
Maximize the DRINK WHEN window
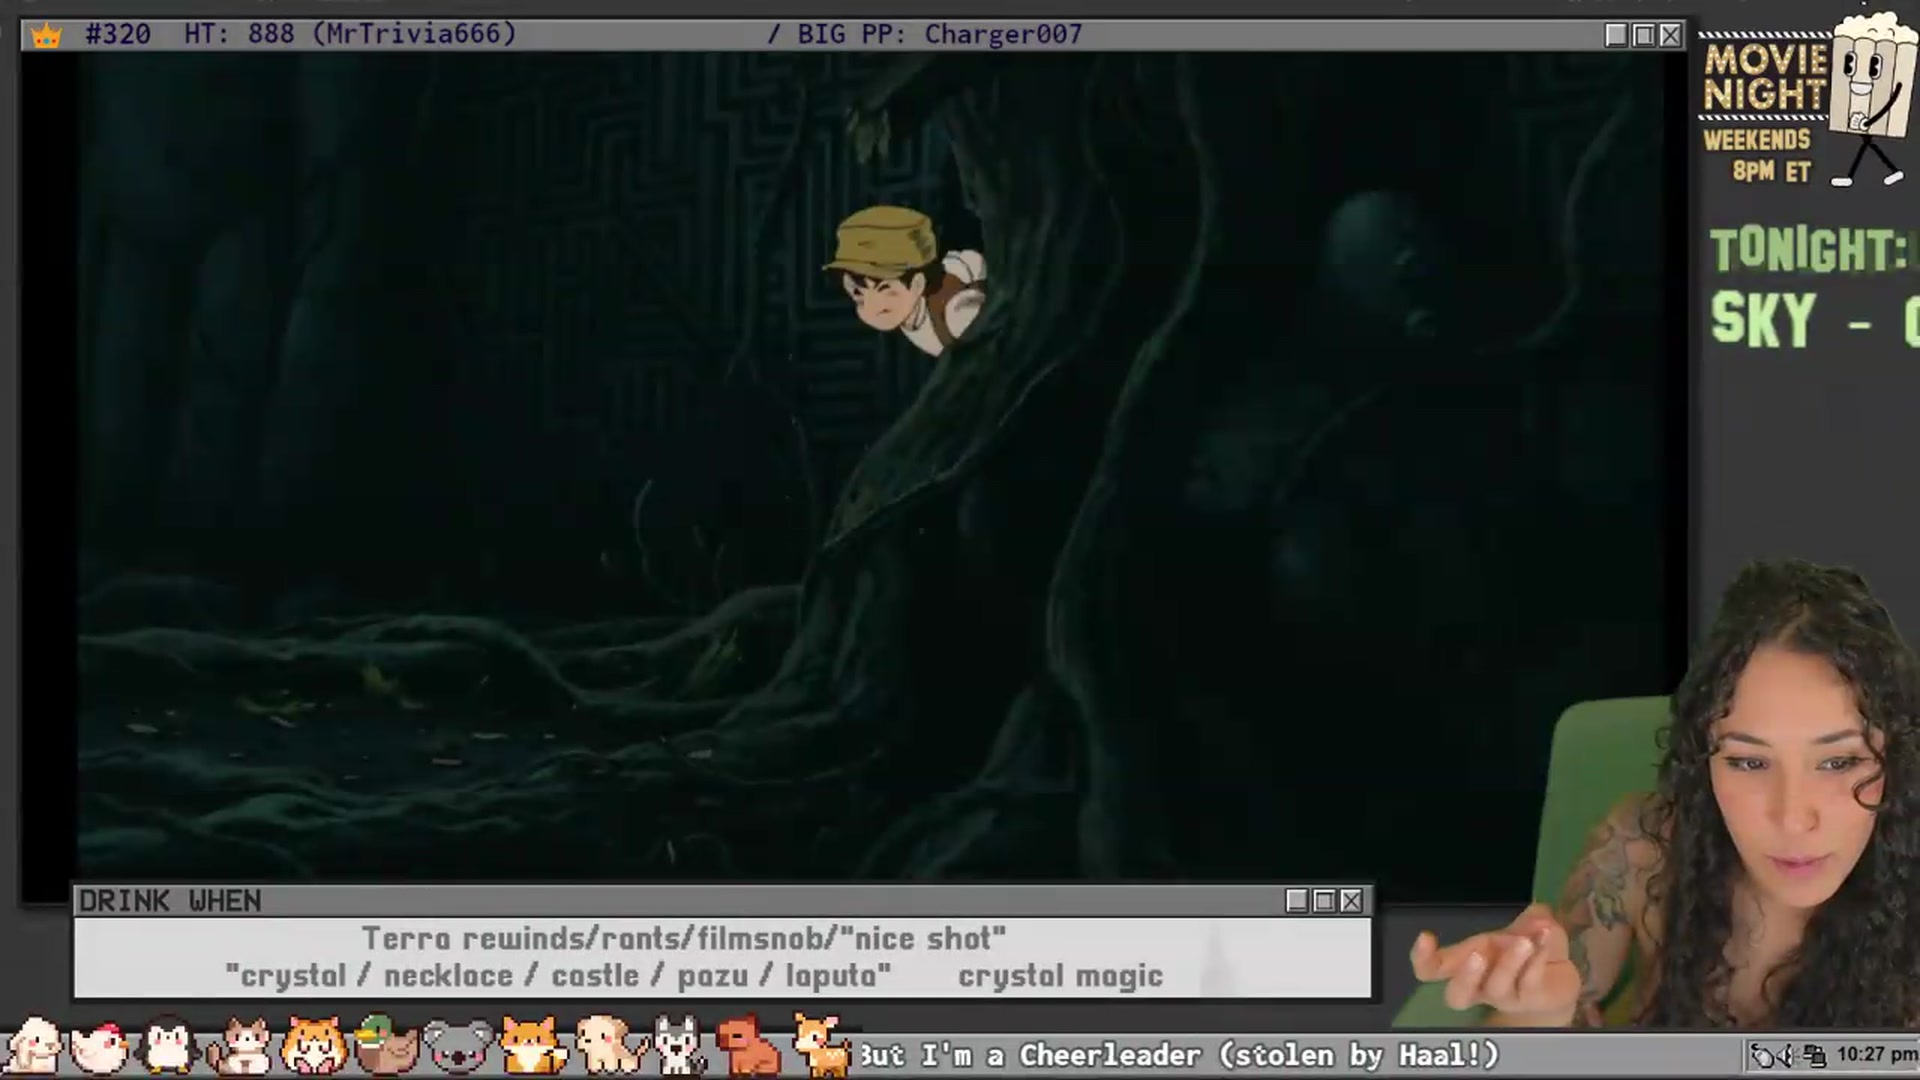[1324, 901]
